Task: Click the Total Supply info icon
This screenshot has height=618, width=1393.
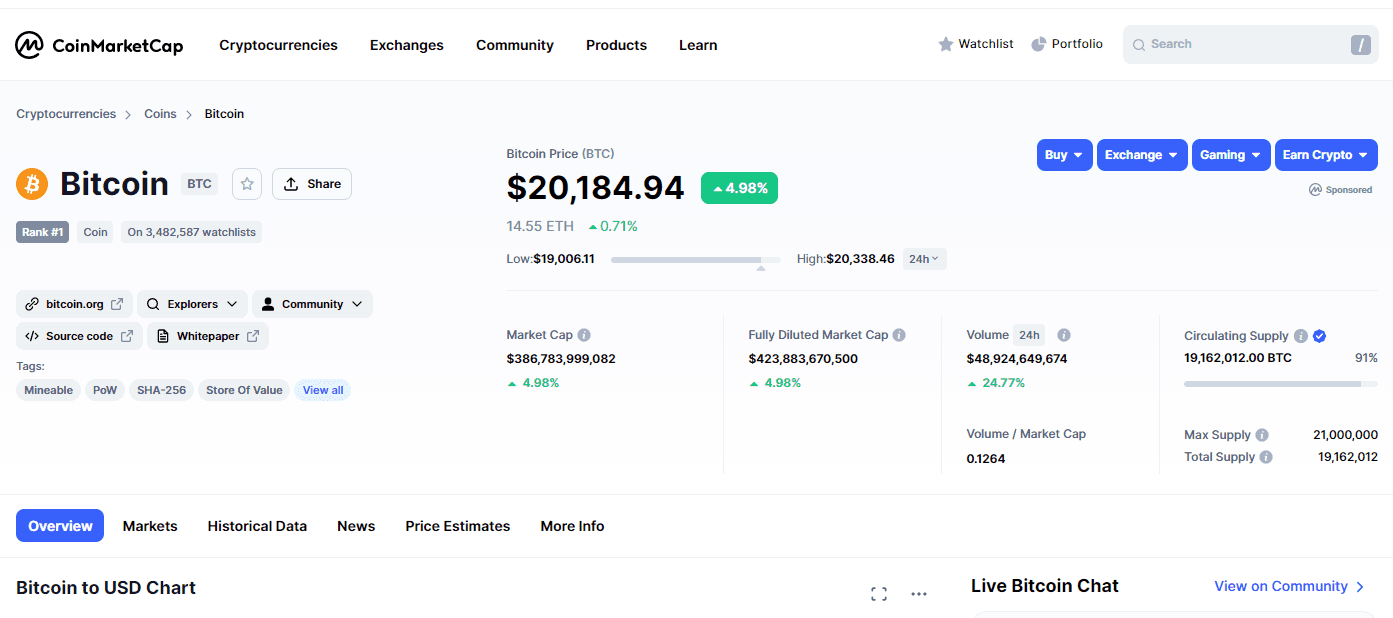Action: tap(1266, 457)
